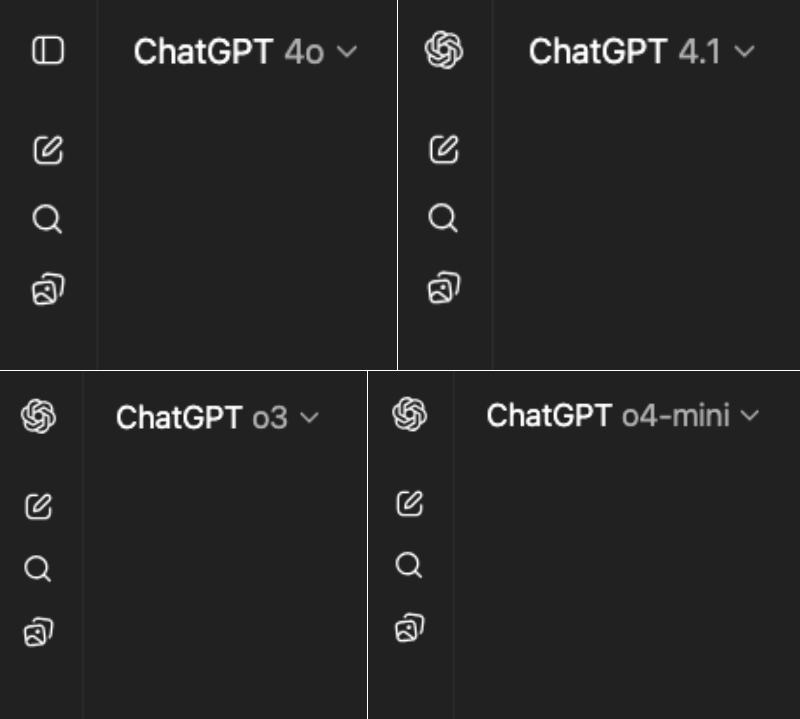The width and height of the screenshot is (800, 719).
Task: Click the OpenAI logo in the 4.1 panel
Action: click(444, 50)
